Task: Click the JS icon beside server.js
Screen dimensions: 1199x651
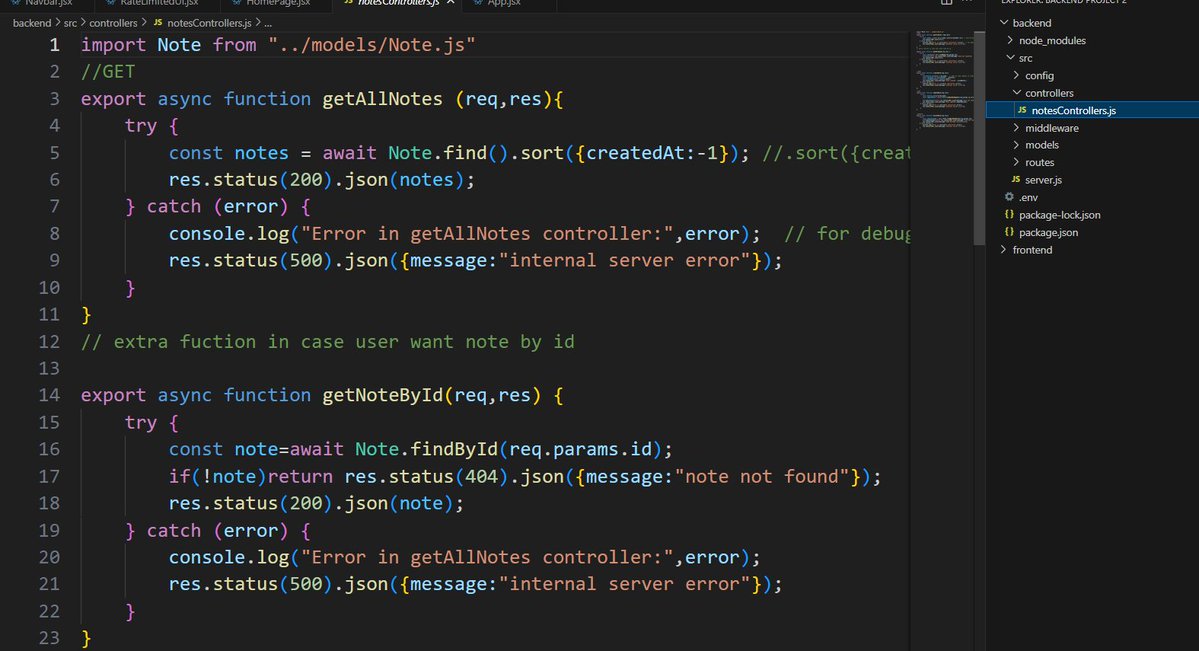Action: click(x=1015, y=180)
